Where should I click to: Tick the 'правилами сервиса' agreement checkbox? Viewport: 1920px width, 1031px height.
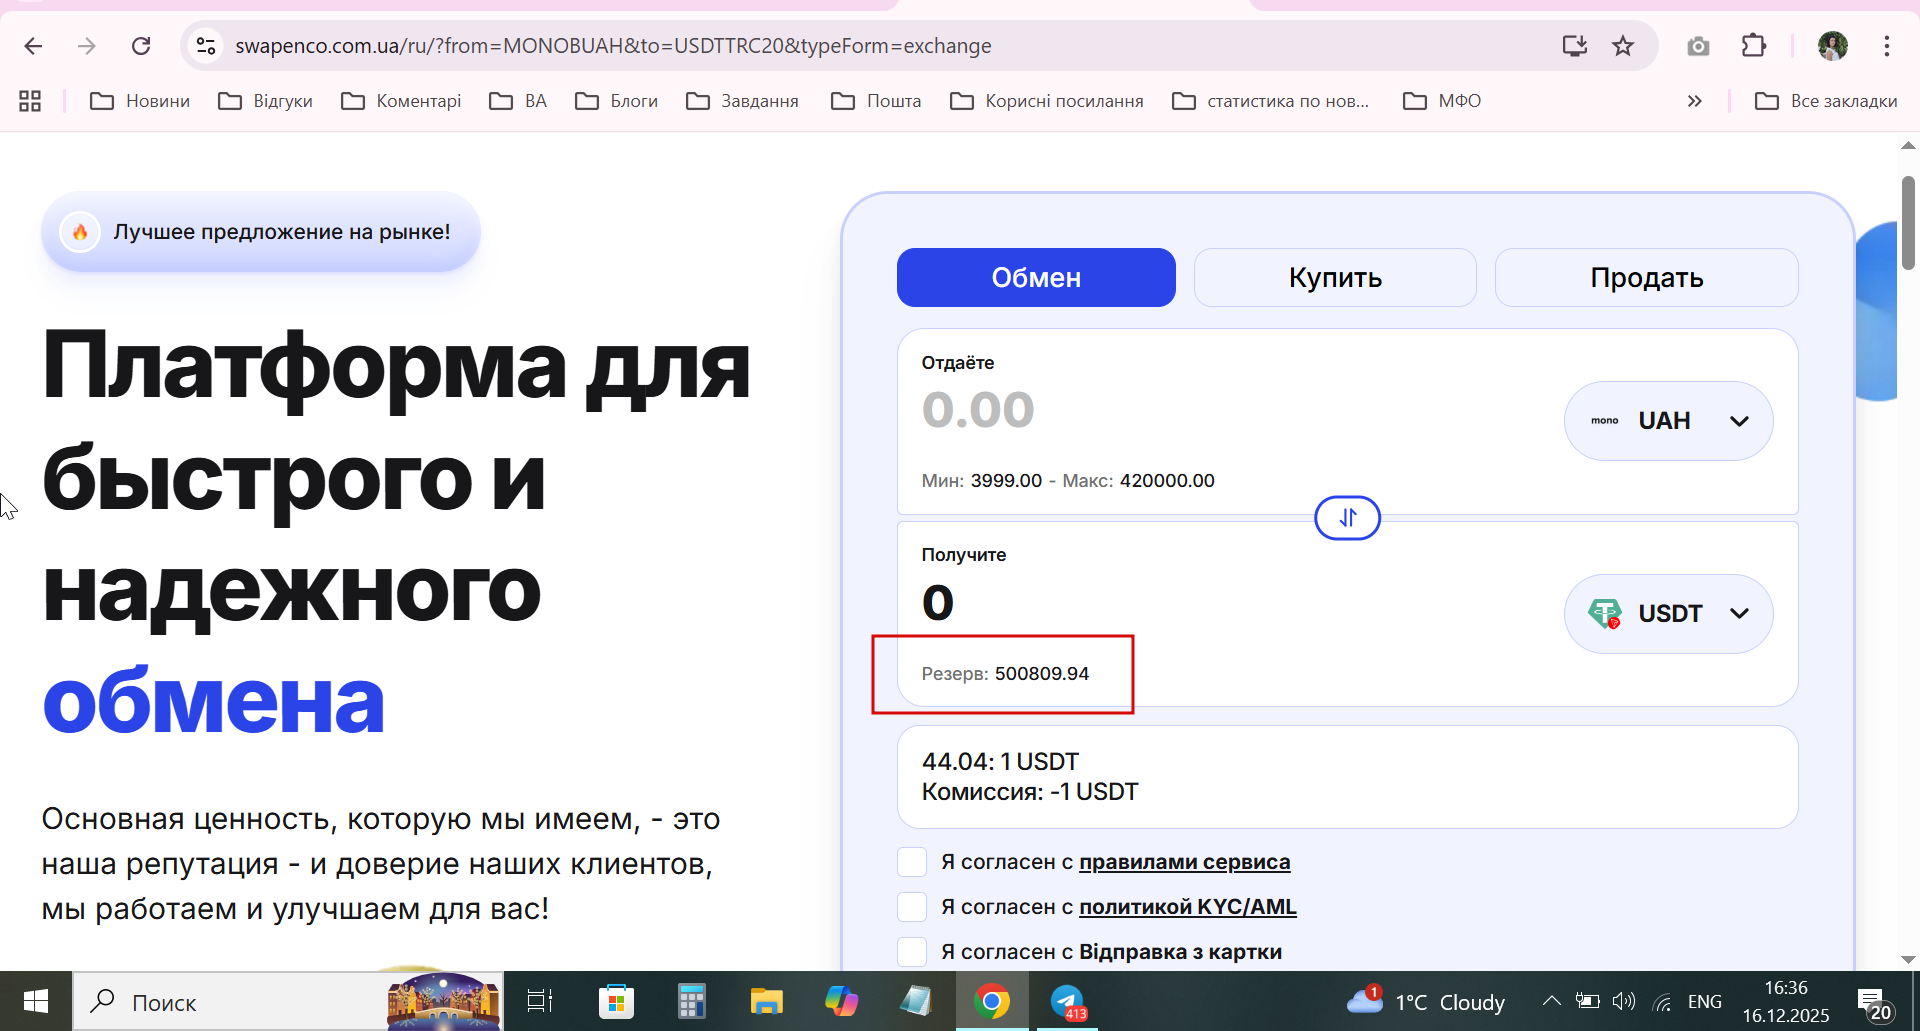[912, 862]
